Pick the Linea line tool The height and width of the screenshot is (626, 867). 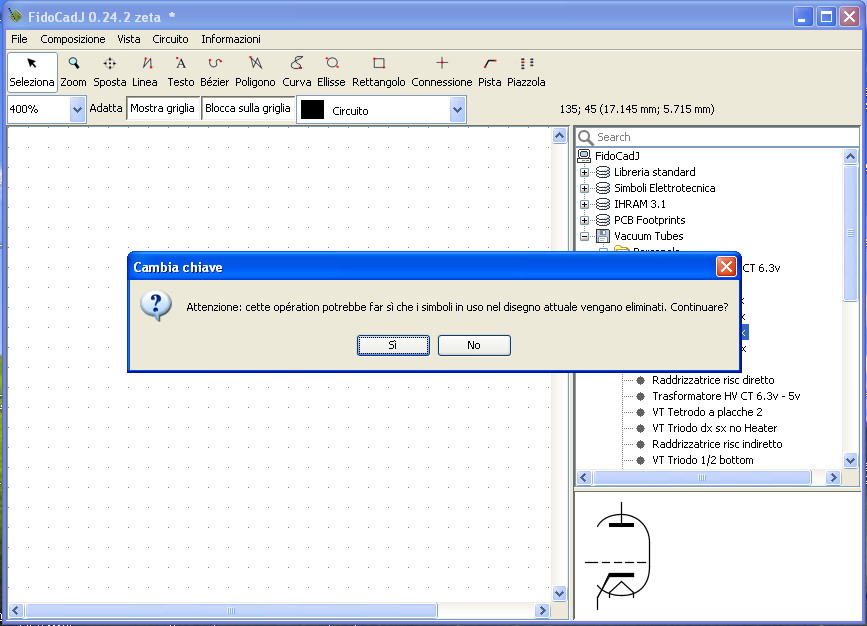(145, 70)
